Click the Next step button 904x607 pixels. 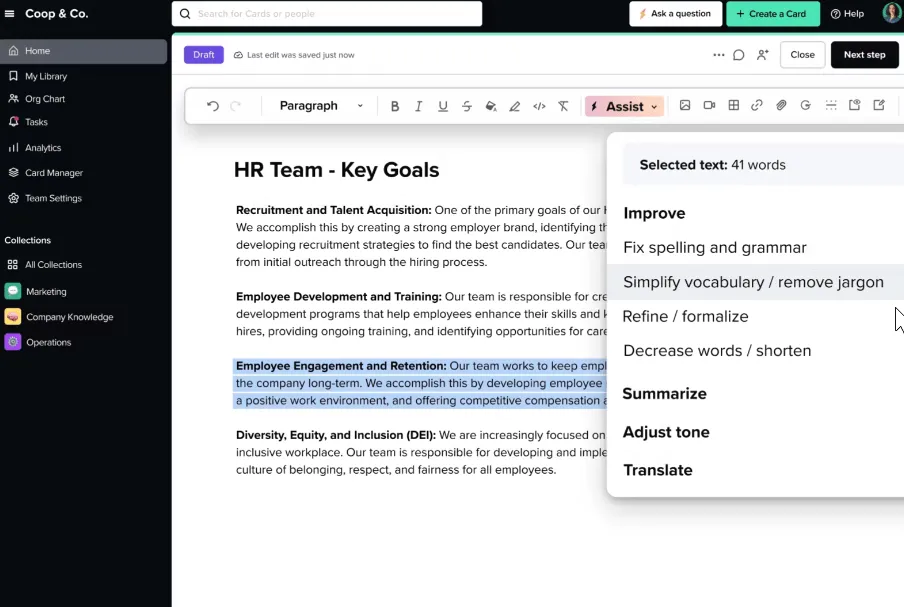click(864, 55)
